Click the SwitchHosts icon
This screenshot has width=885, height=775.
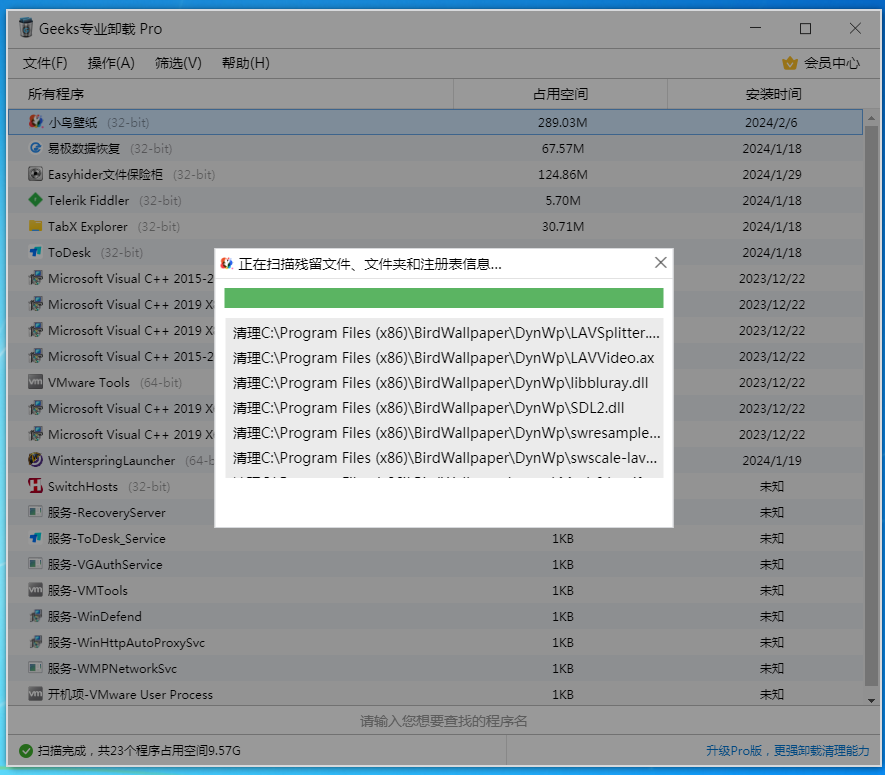coord(36,486)
